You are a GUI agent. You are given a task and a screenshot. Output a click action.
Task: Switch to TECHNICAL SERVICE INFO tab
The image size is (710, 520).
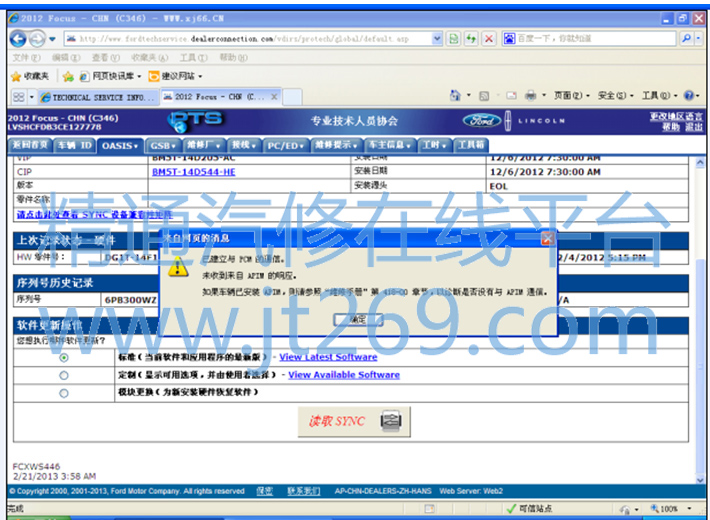tap(98, 97)
